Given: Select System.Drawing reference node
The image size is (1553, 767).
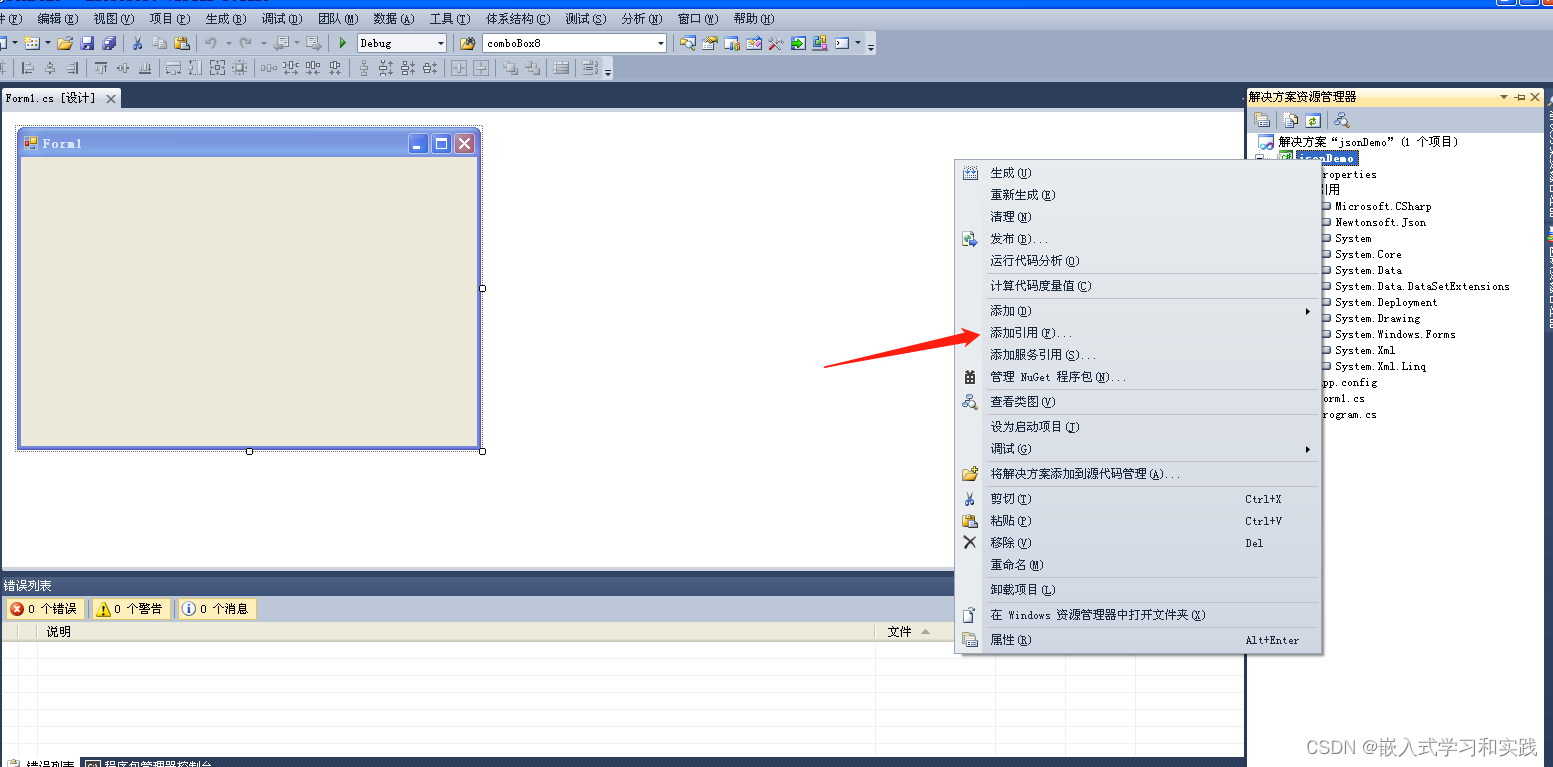Looking at the screenshot, I should point(1378,318).
